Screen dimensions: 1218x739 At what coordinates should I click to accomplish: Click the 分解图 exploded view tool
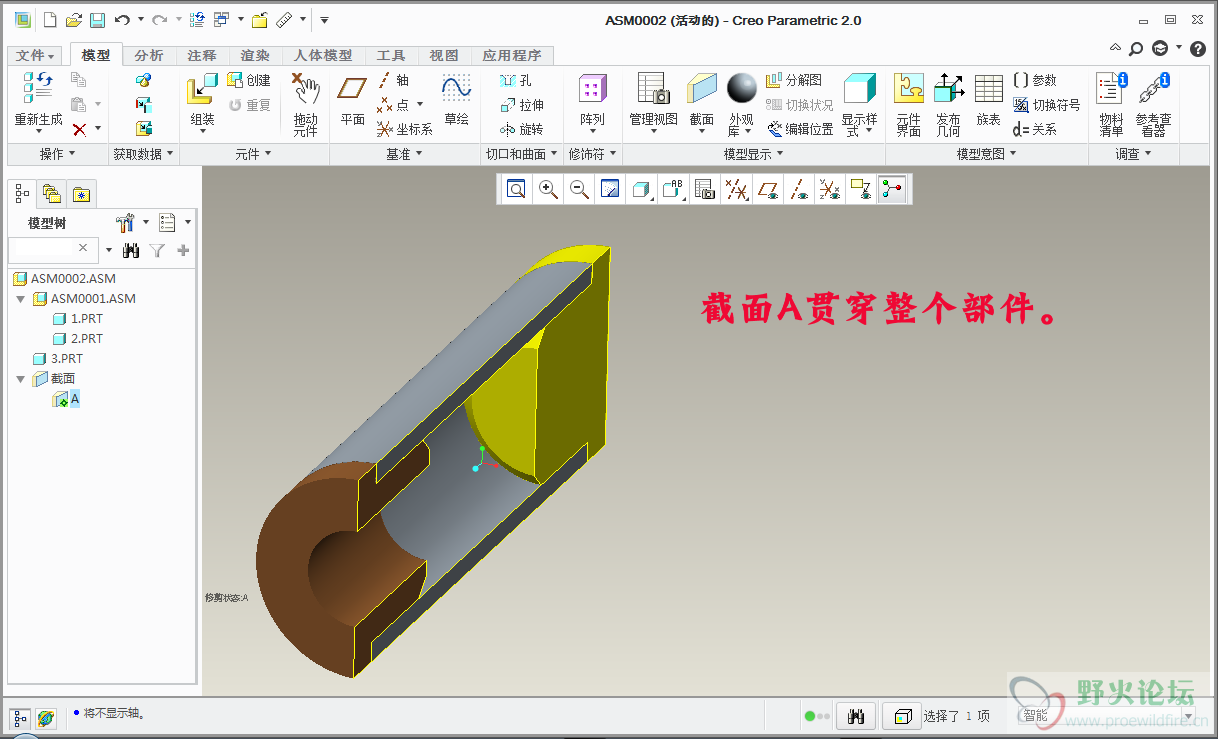pos(794,80)
